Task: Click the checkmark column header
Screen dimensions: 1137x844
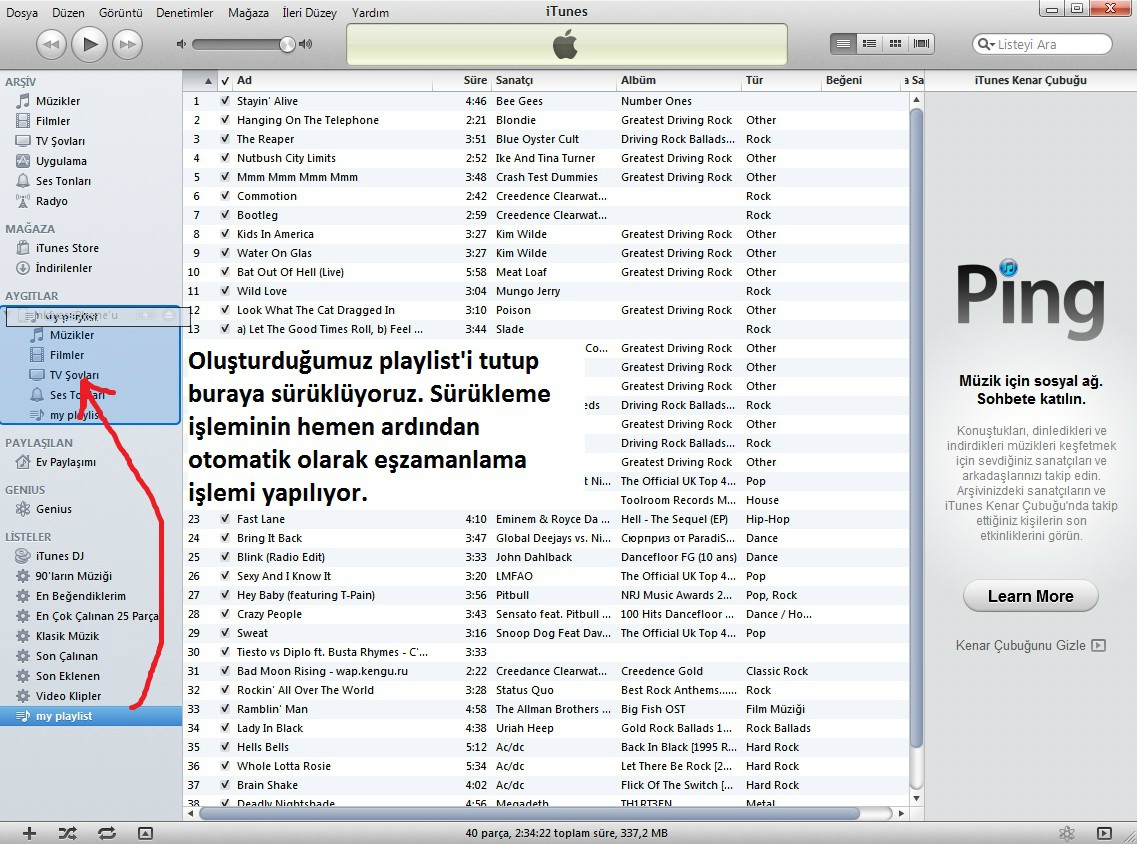Action: (225, 80)
